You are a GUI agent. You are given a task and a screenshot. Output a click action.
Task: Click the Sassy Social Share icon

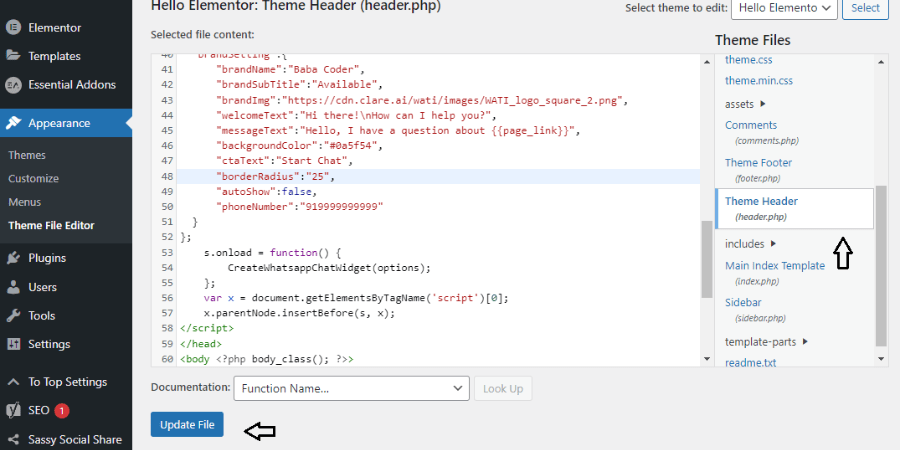click(13, 440)
